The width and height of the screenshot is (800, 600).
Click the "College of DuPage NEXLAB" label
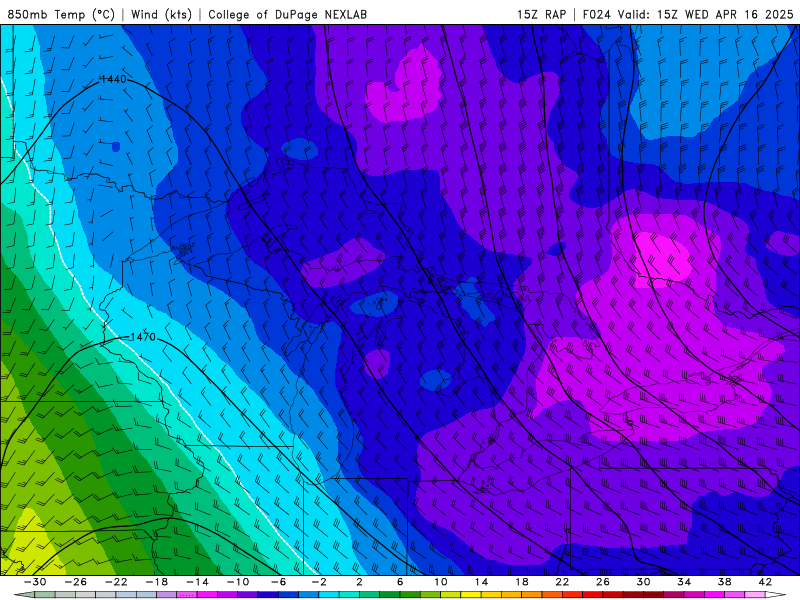[x=287, y=14]
